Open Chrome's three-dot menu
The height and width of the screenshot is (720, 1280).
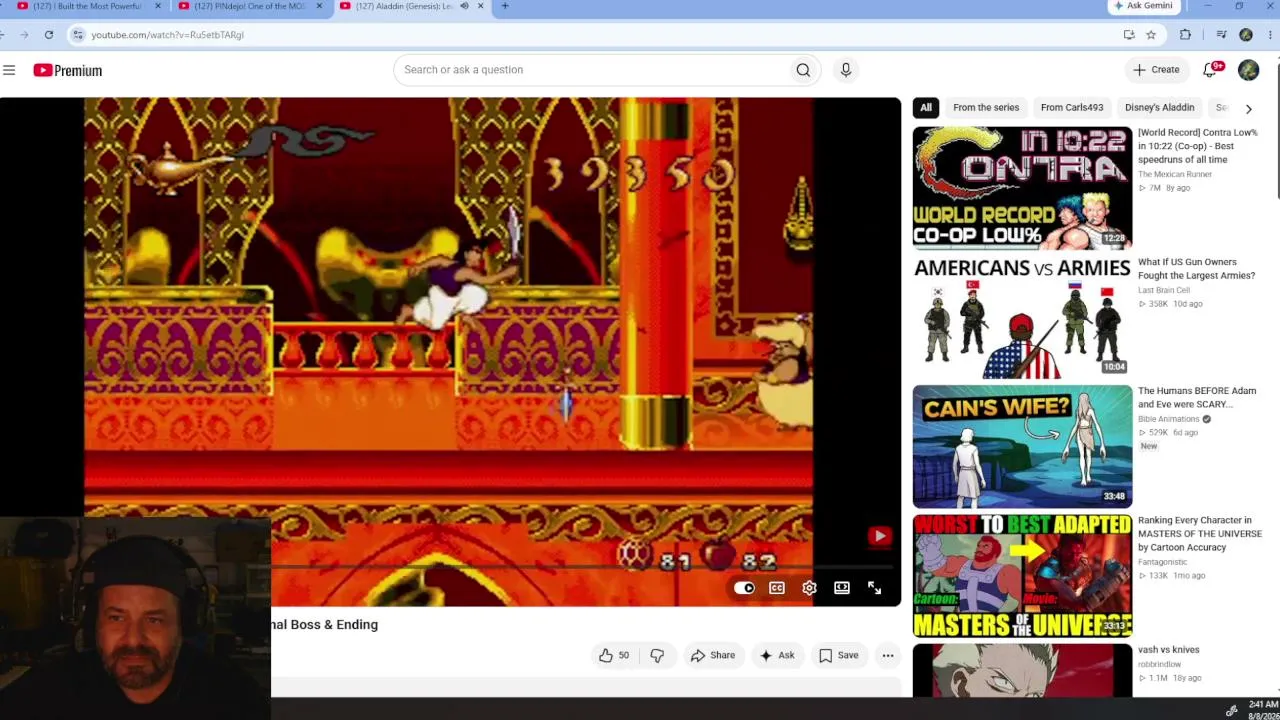(1268, 35)
